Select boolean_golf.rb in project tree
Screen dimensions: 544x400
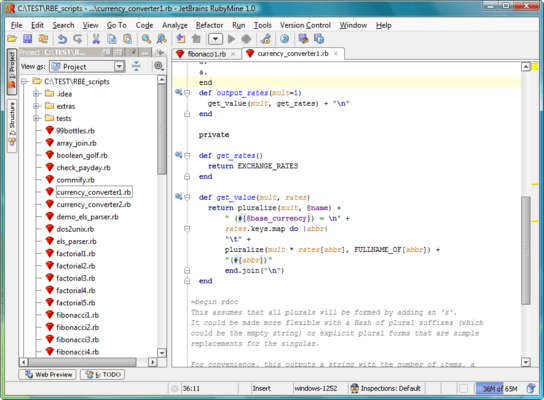click(82, 155)
